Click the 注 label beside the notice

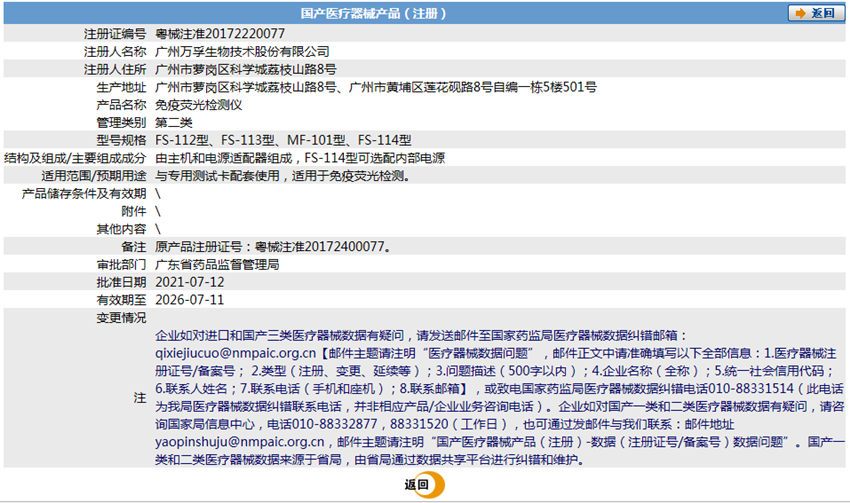click(140, 398)
